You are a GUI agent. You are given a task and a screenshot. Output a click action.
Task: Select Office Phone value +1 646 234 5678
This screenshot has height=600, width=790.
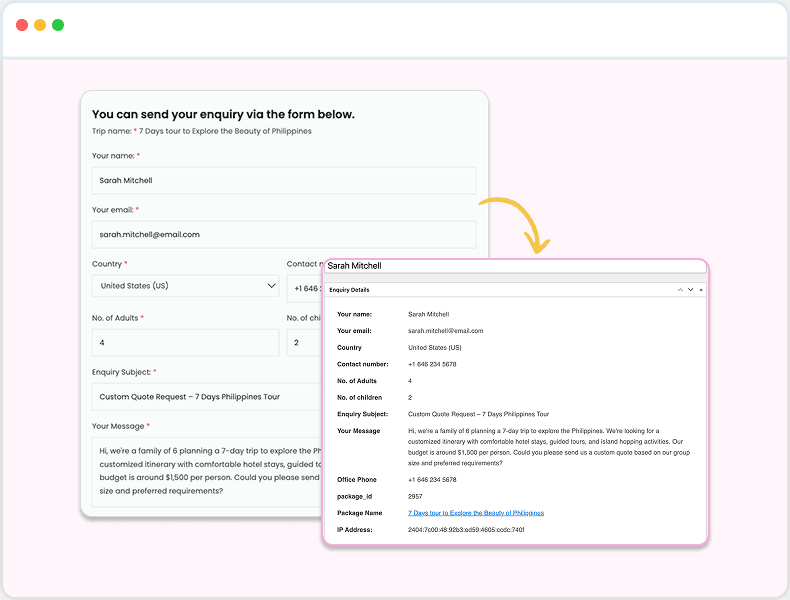(x=432, y=480)
